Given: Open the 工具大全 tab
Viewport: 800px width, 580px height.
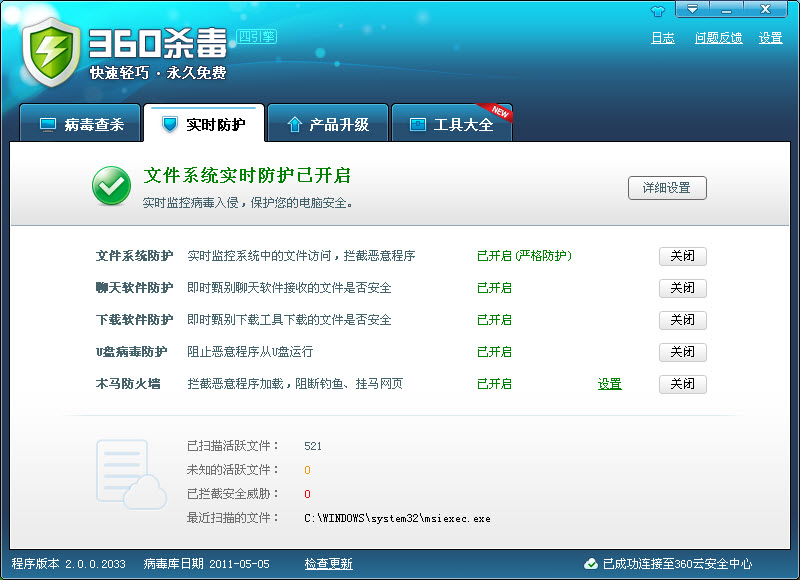Looking at the screenshot, I should (452, 123).
